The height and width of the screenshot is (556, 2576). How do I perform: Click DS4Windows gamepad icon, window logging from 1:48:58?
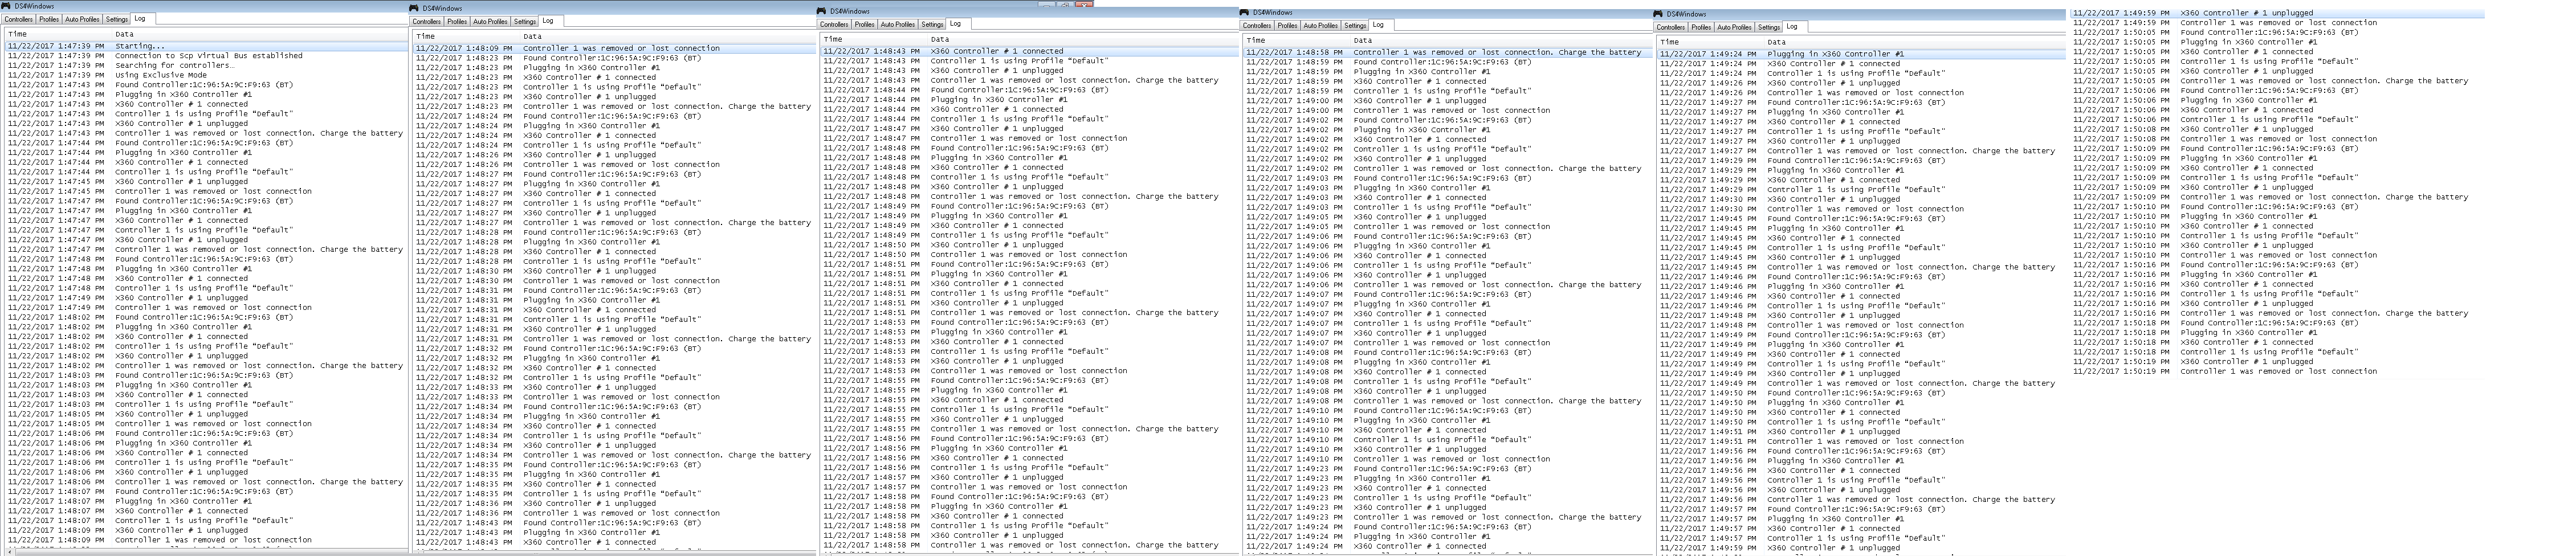pos(1245,12)
